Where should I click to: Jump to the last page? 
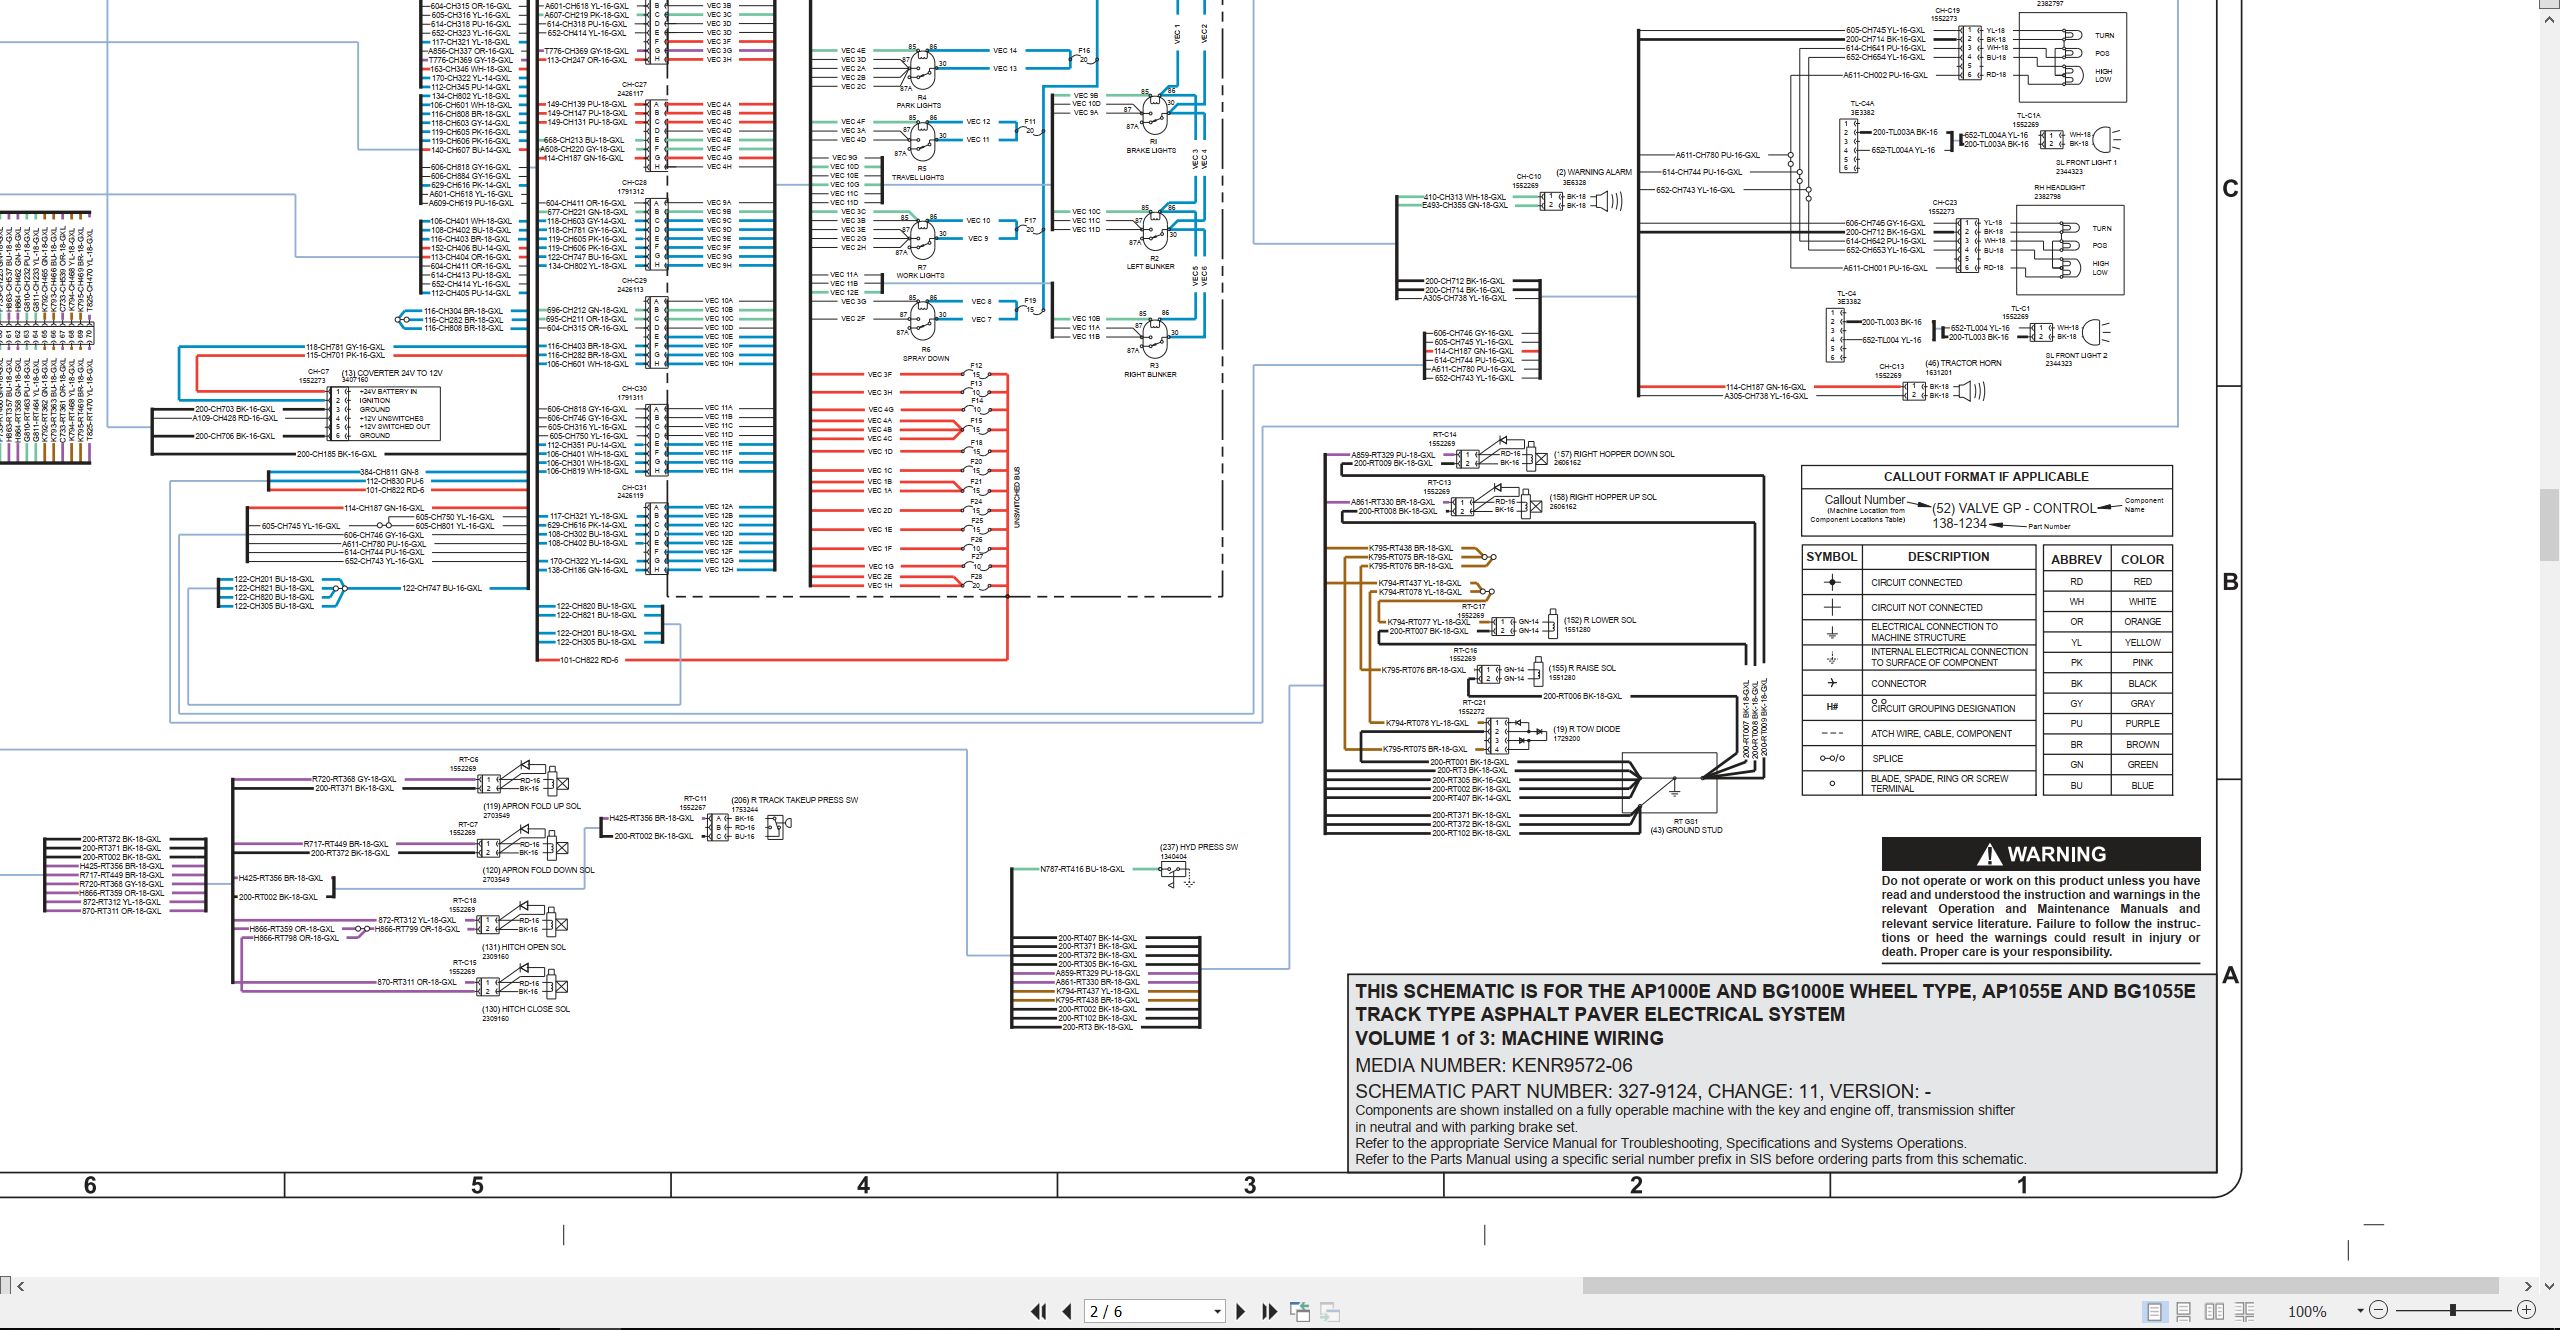coord(1270,1311)
